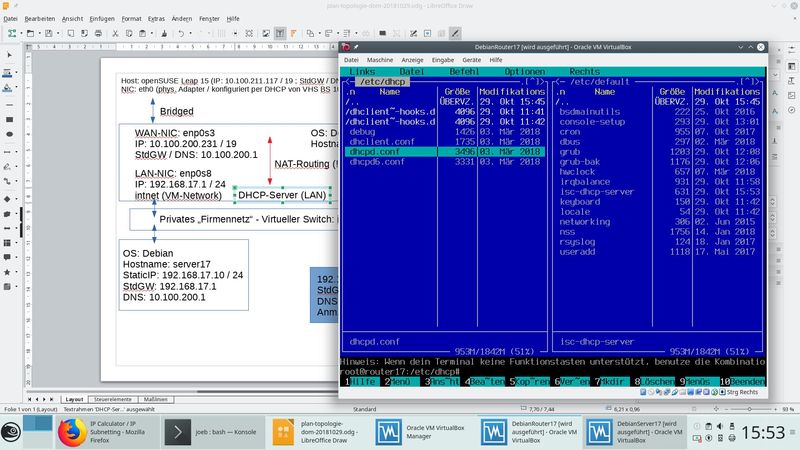This screenshot has width=800, height=450.
Task: Click the Shadow black rectangle icon
Action: (382, 33)
